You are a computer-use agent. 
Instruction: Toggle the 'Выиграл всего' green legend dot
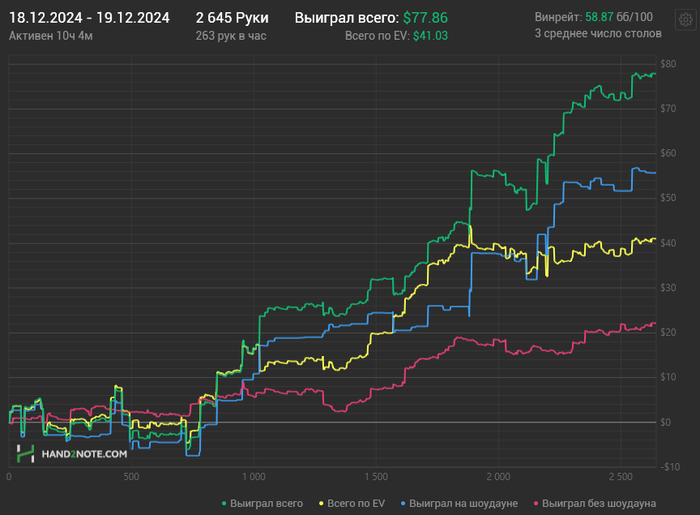point(224,503)
